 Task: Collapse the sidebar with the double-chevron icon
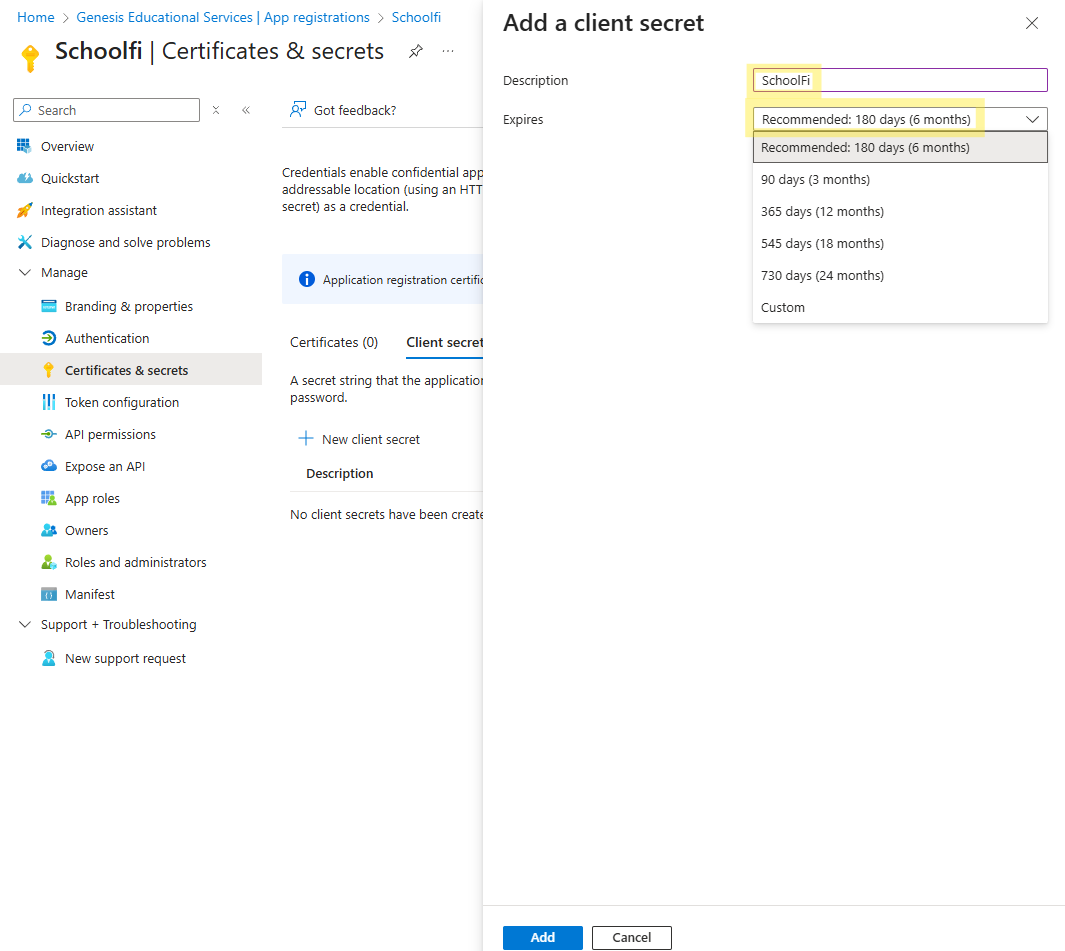[x=246, y=110]
